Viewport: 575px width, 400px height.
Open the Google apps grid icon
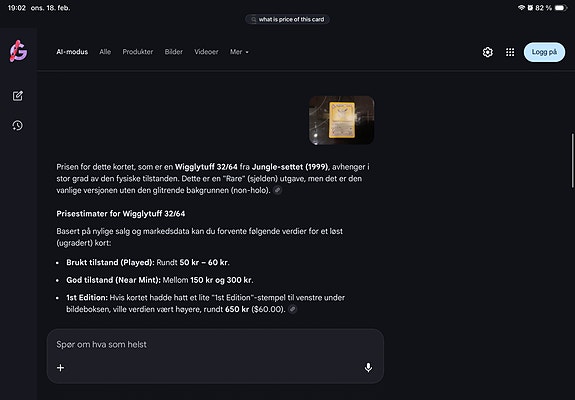[510, 52]
